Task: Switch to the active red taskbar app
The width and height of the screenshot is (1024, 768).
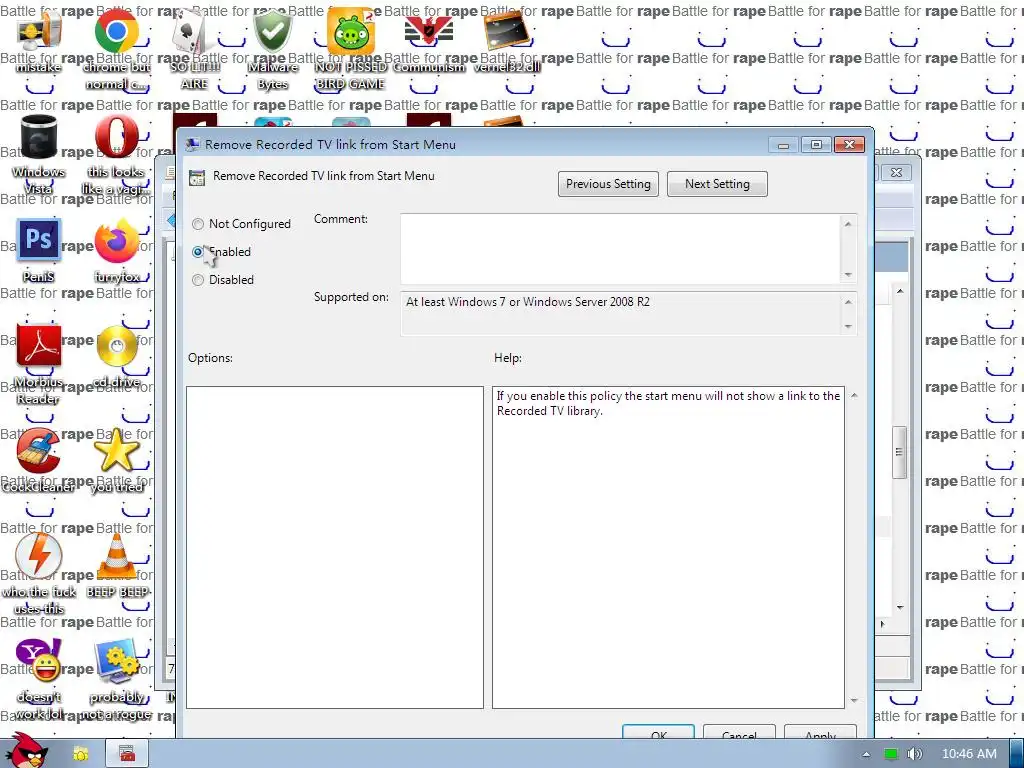Action: click(127, 754)
